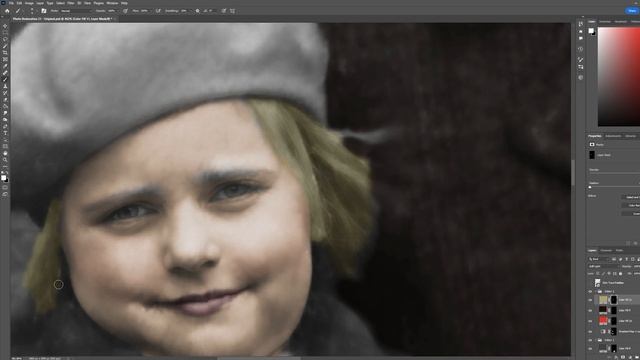
Task: Switch to the Adjustments tab
Action: tap(613, 136)
